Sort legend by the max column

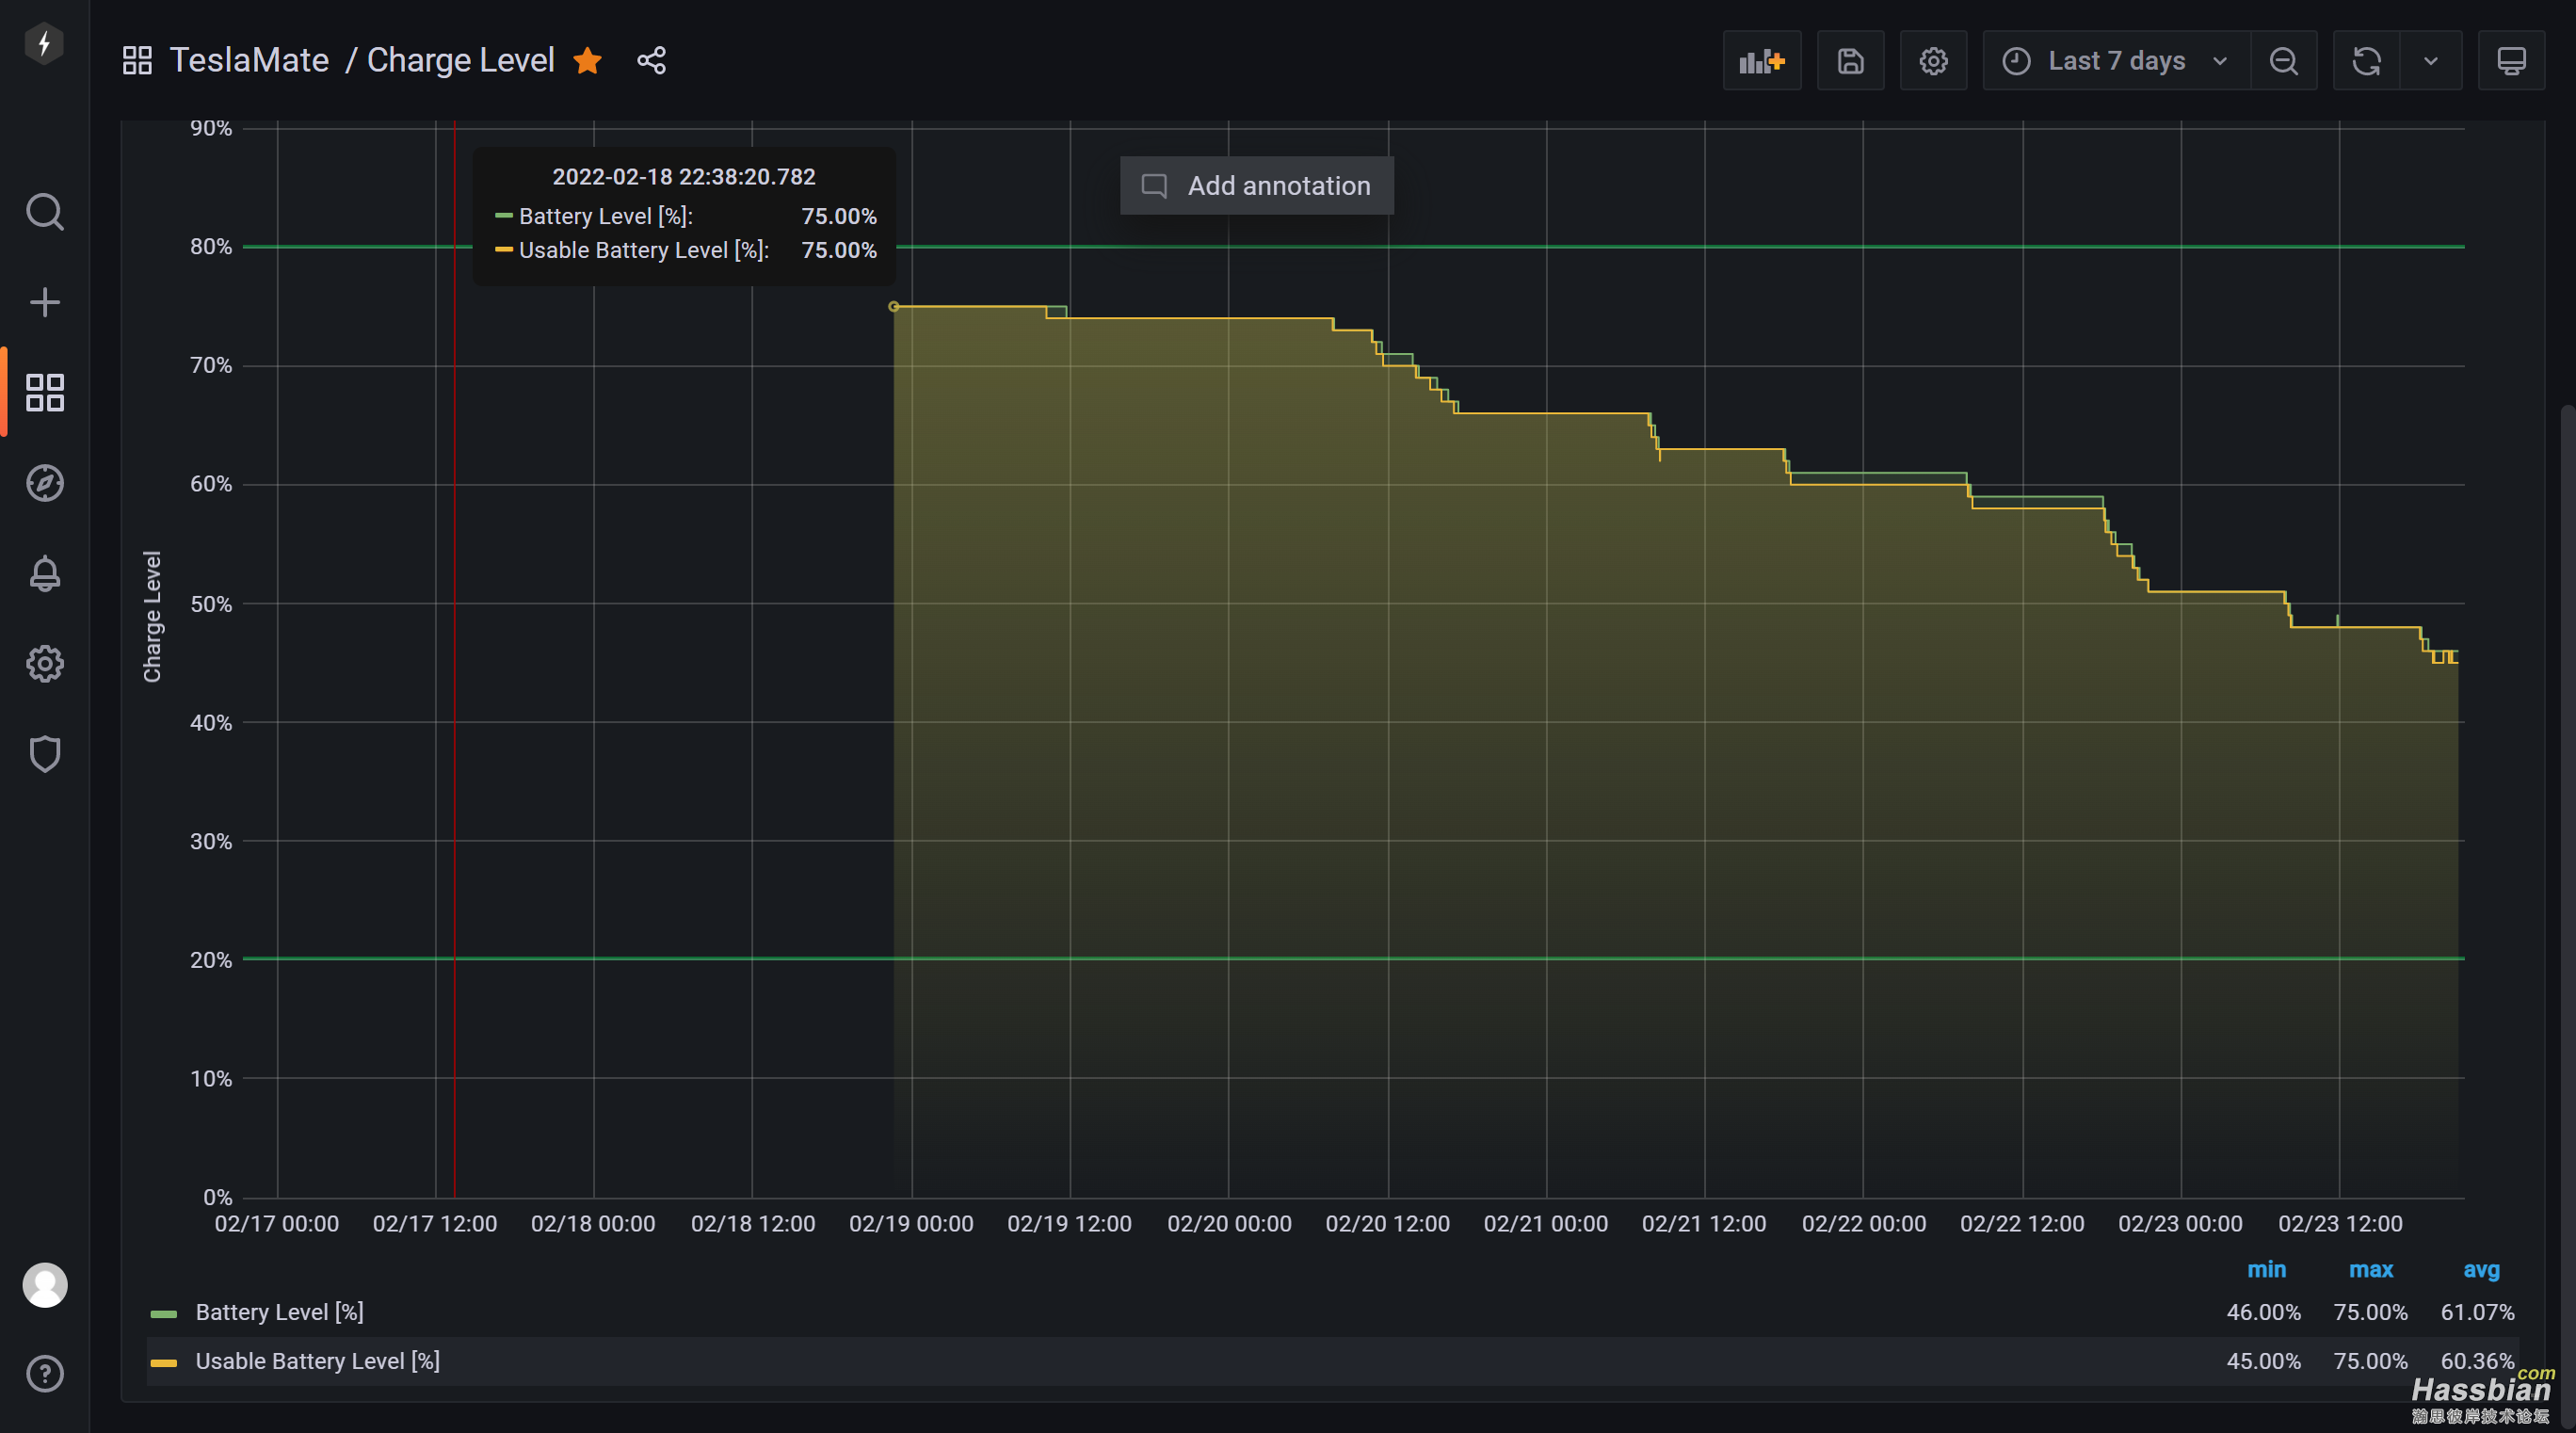click(x=2371, y=1269)
